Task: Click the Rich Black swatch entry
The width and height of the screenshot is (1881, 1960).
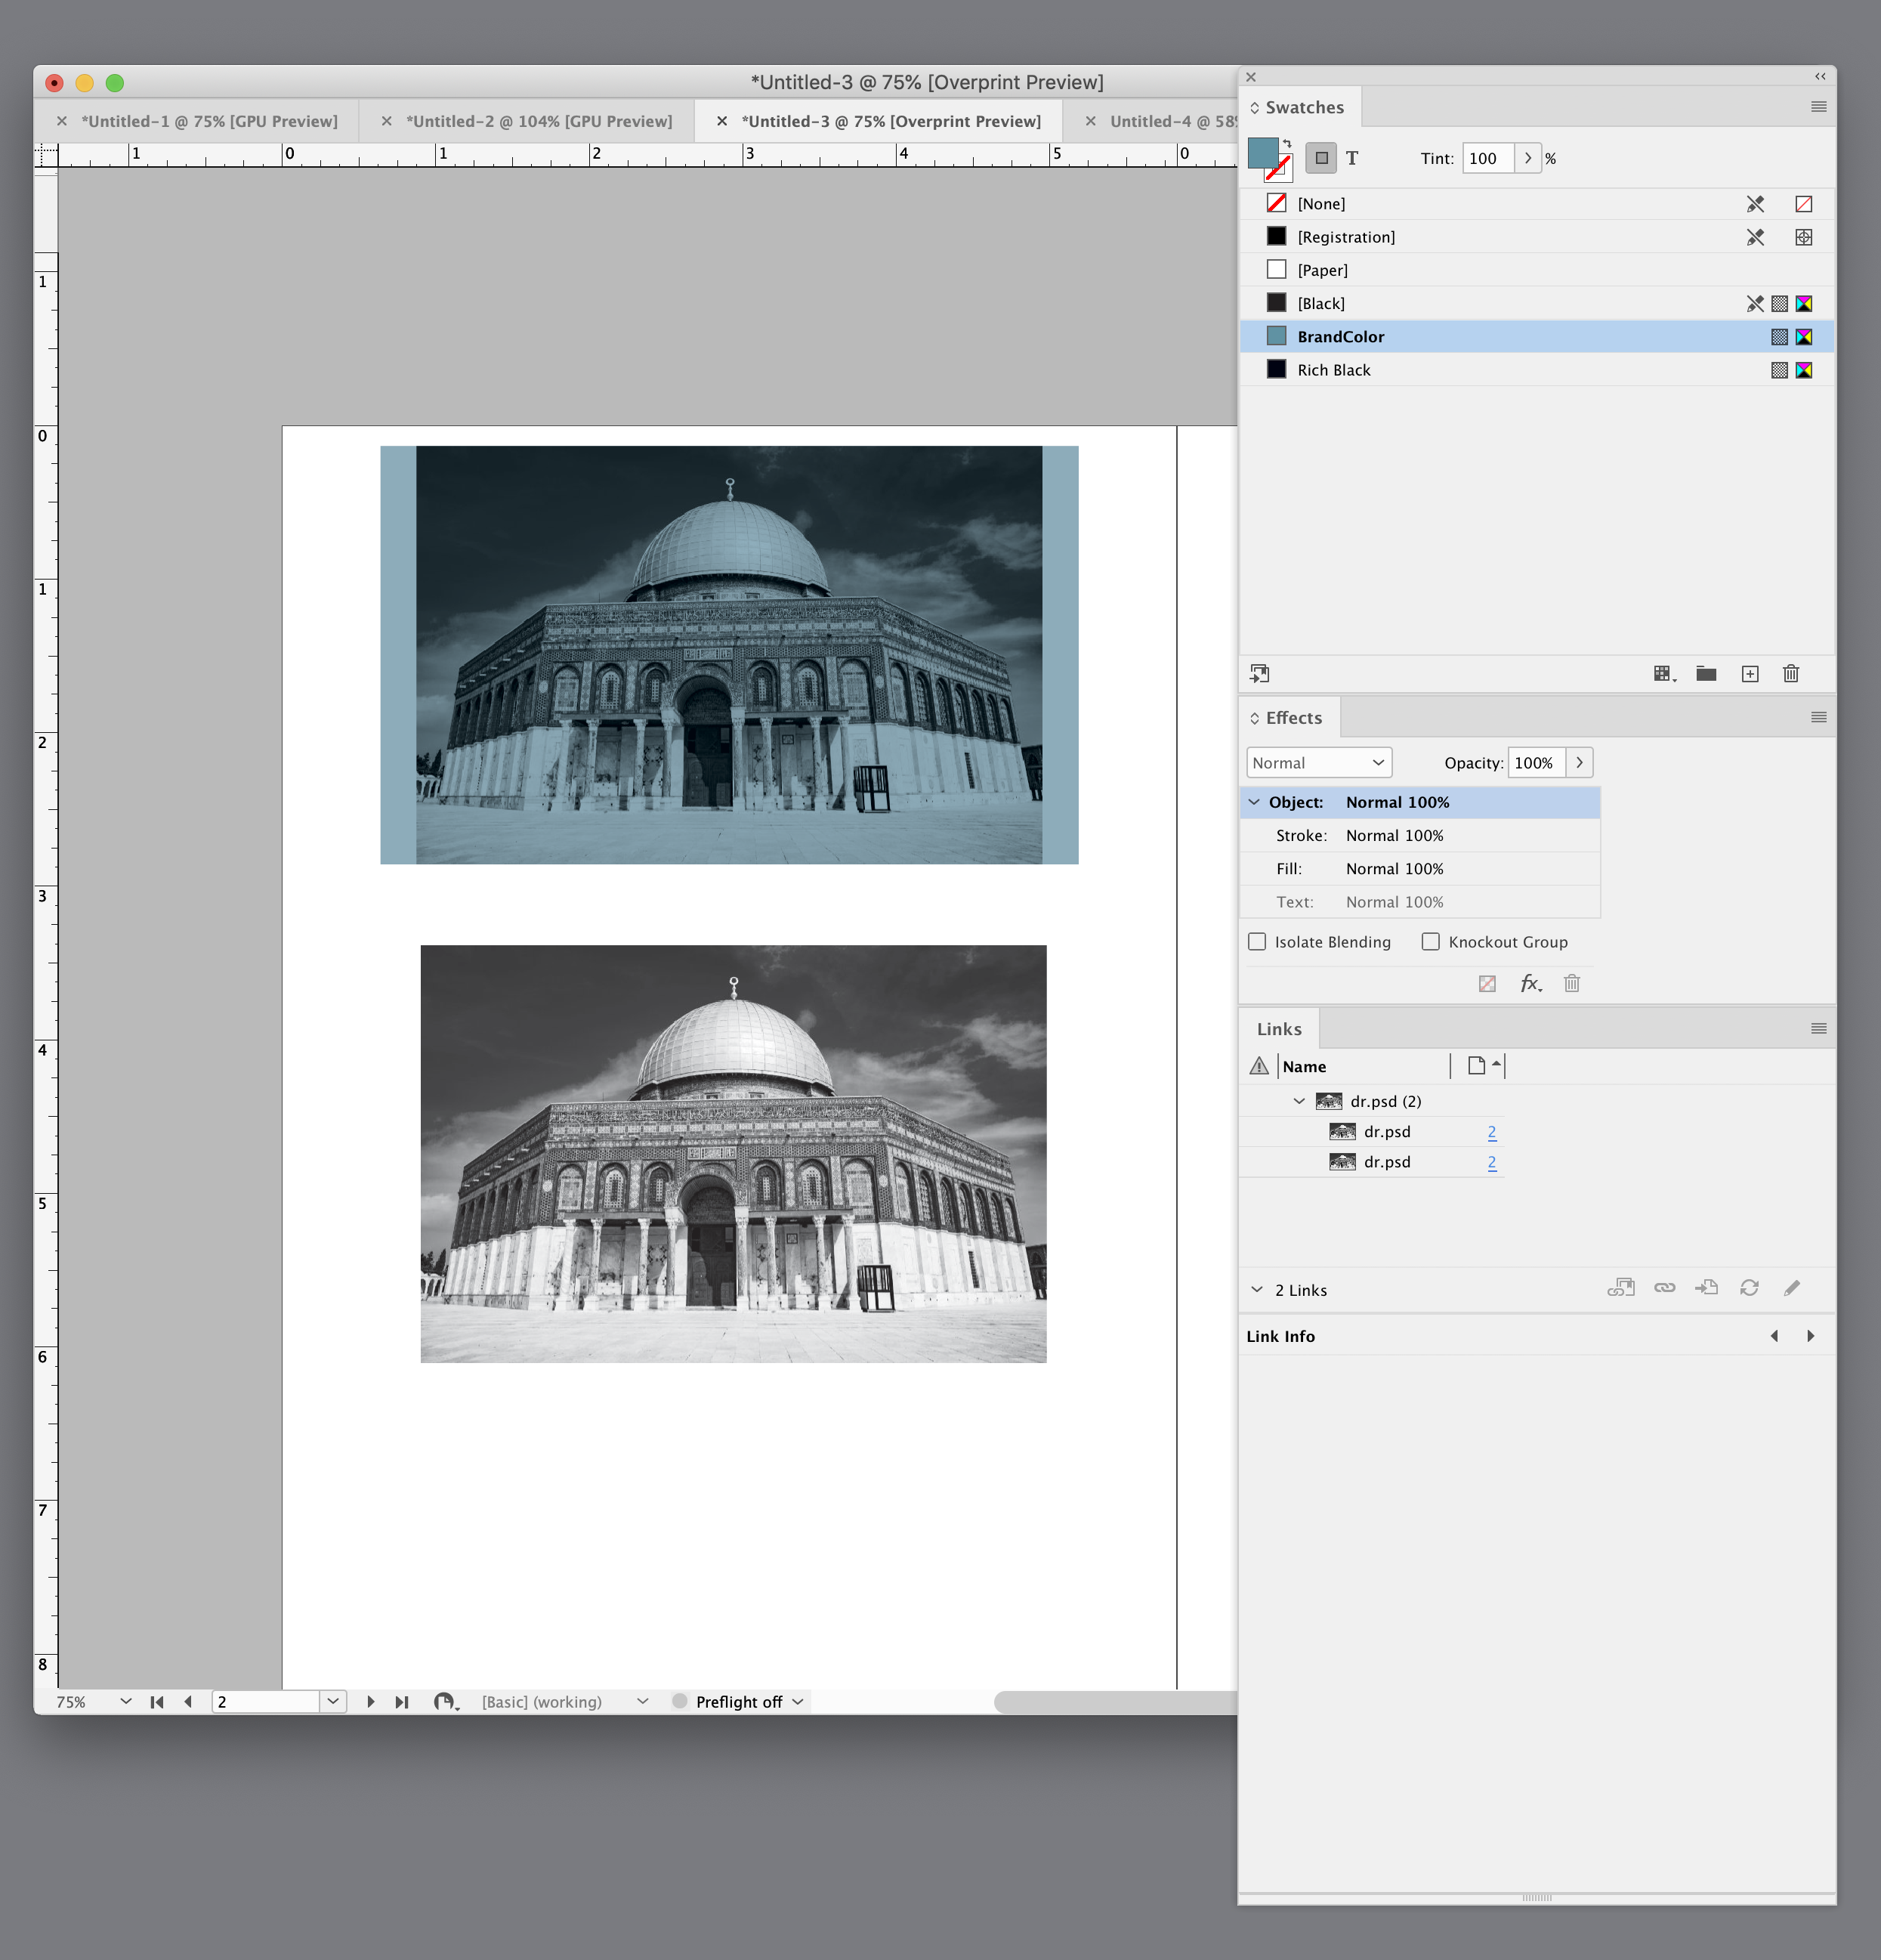Action: click(1335, 369)
